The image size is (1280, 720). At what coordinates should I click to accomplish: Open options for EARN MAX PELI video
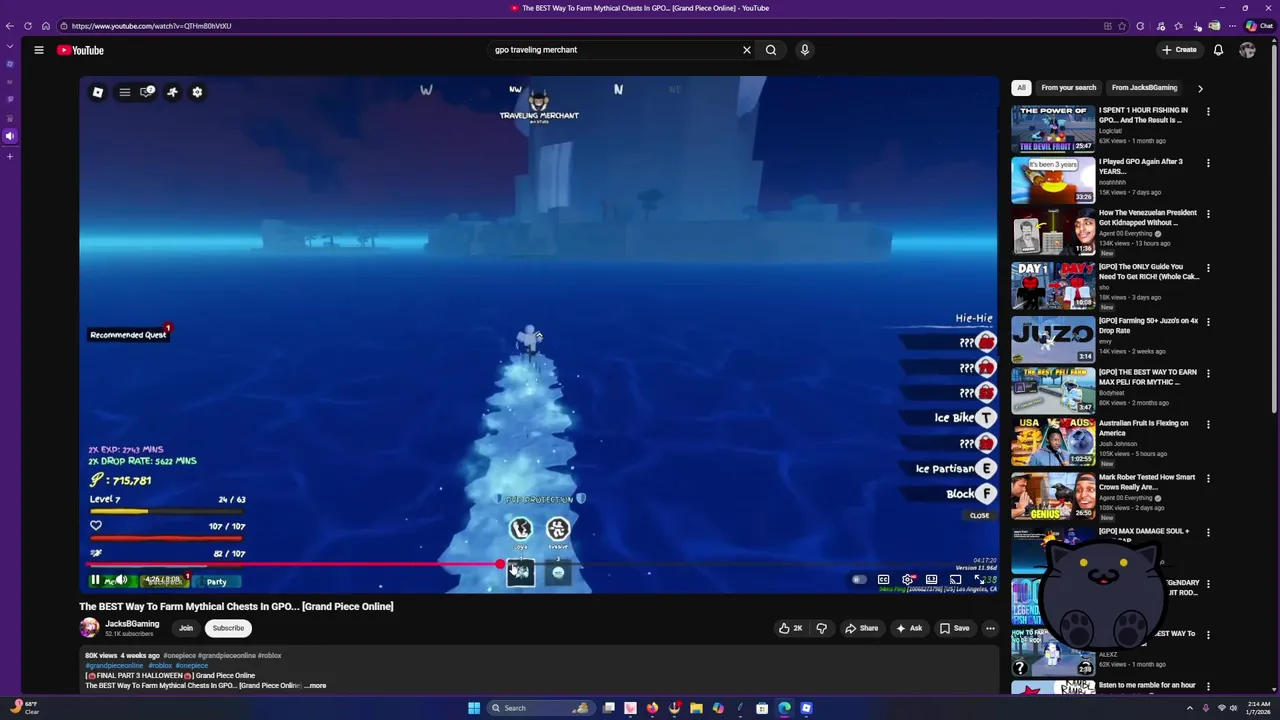pyautogui.click(x=1208, y=373)
